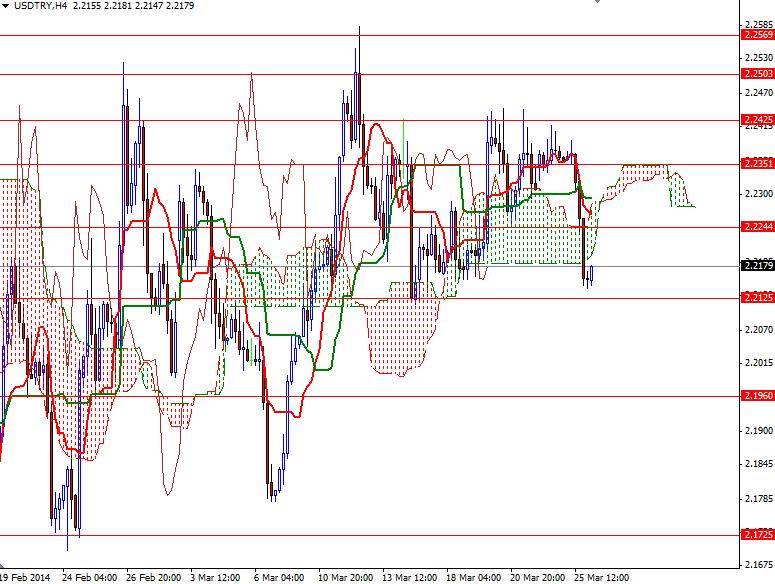Click the 10 Mar 20:00 time label
The image size is (775, 584).
point(345,578)
